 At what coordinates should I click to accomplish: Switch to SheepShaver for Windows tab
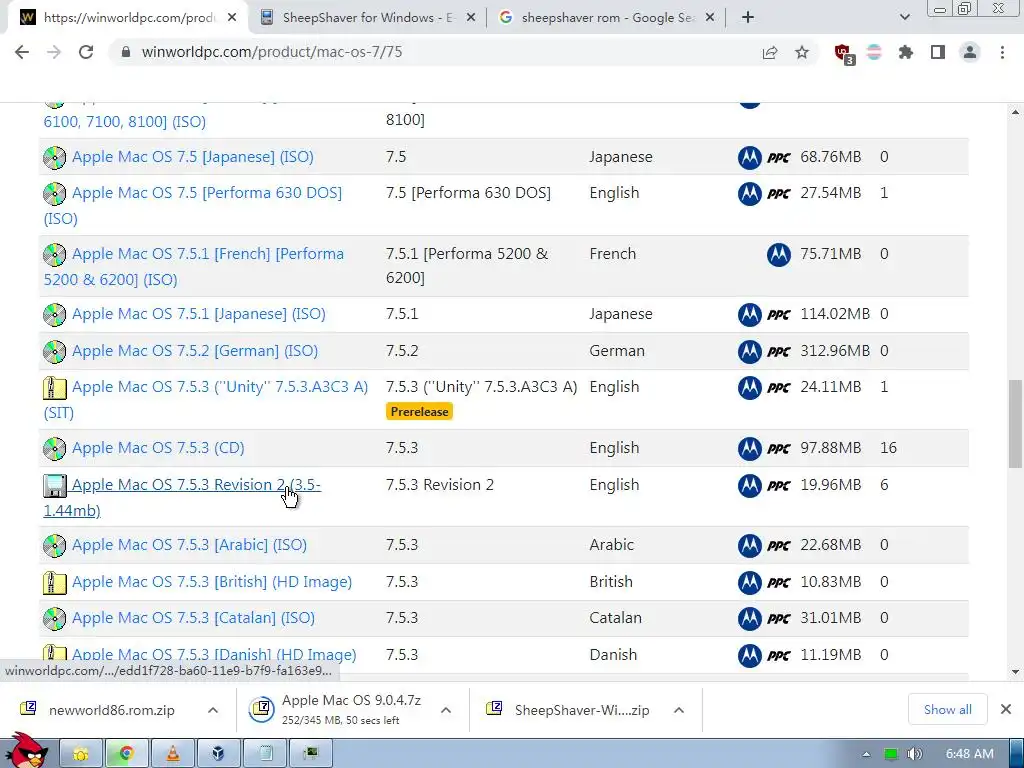coord(368,18)
